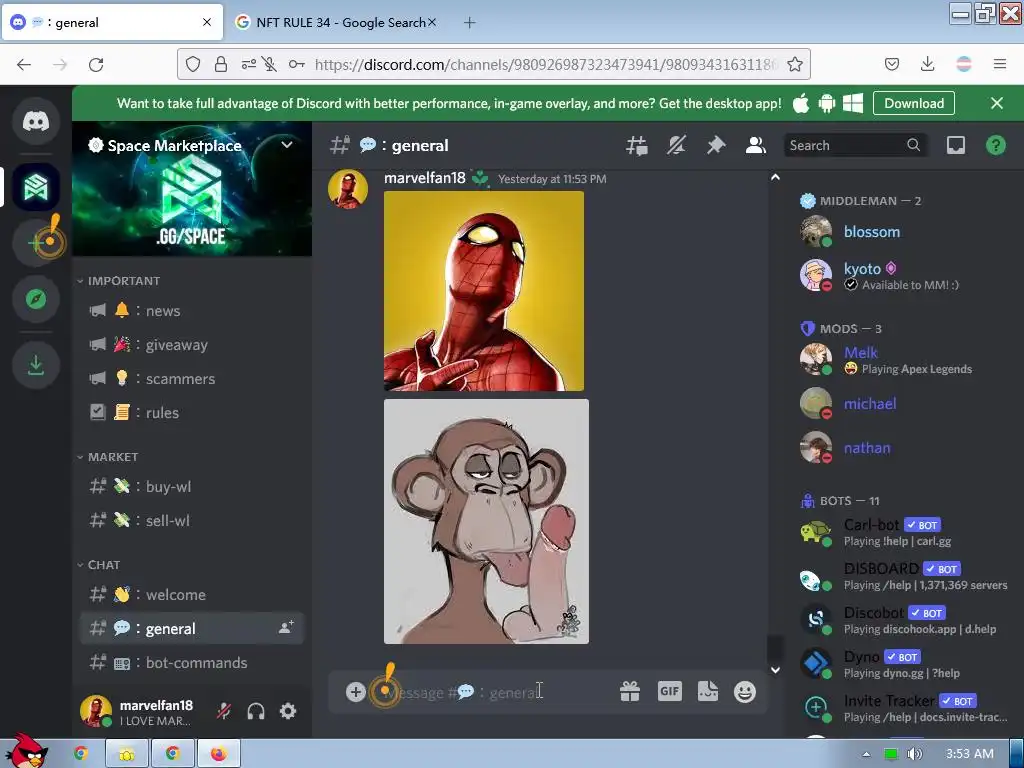
Task: Open the emoji picker smiley
Action: pos(744,692)
